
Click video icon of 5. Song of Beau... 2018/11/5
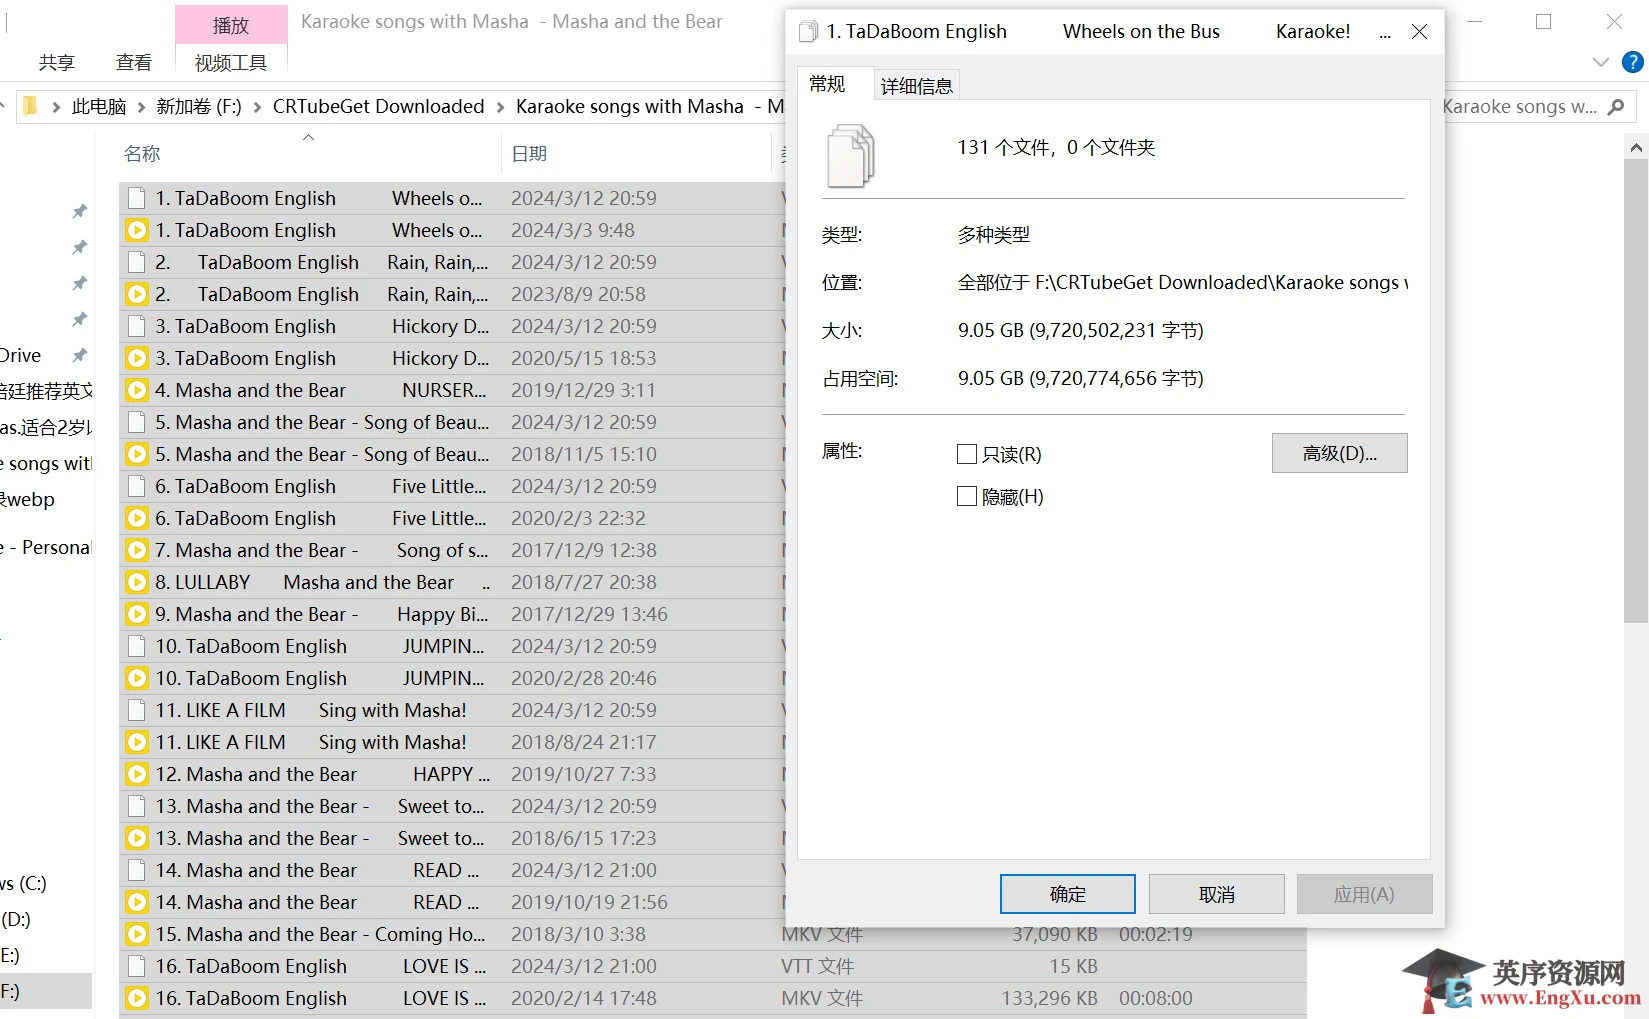137,454
